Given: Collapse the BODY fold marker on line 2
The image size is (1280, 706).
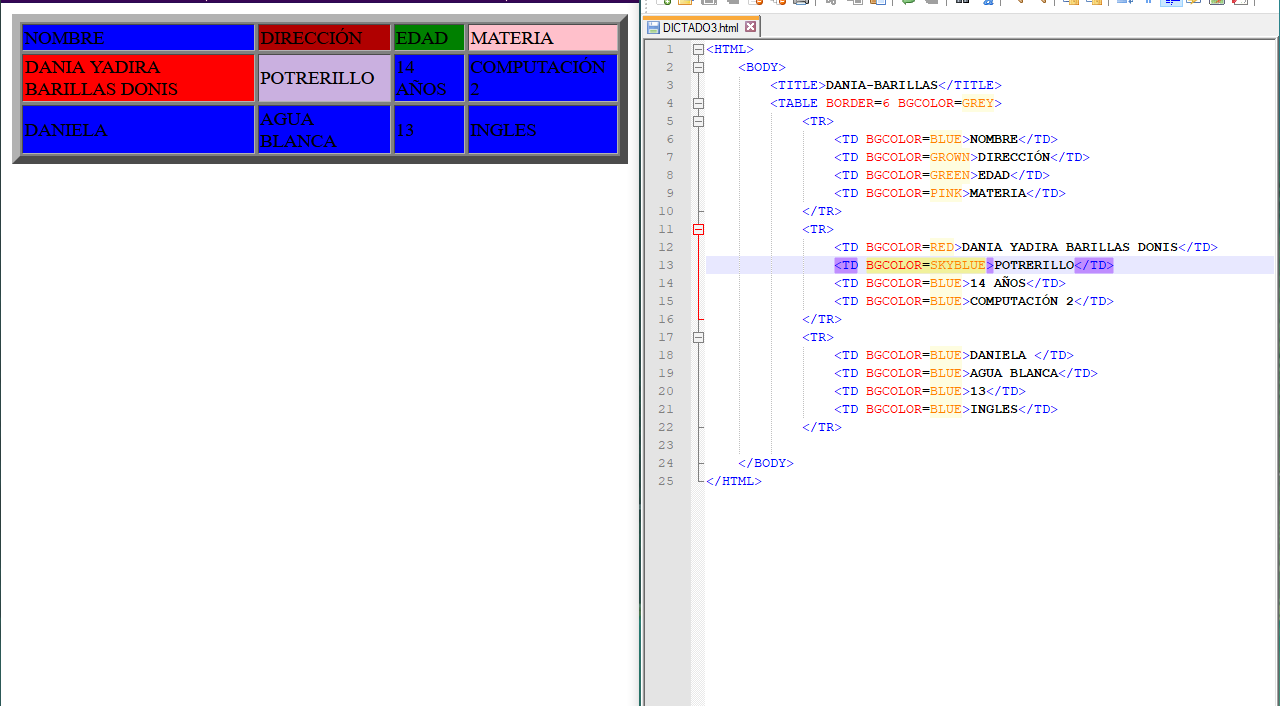Looking at the screenshot, I should coord(698,67).
